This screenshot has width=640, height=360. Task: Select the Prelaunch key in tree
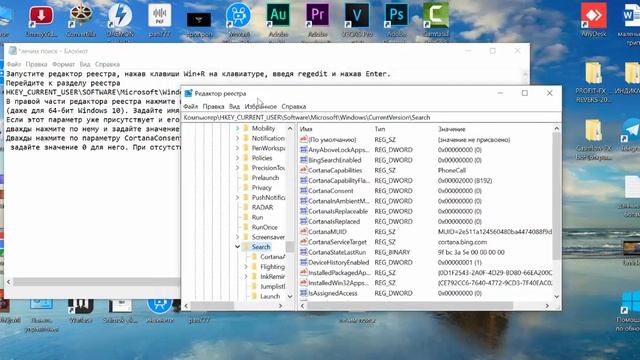[265, 178]
